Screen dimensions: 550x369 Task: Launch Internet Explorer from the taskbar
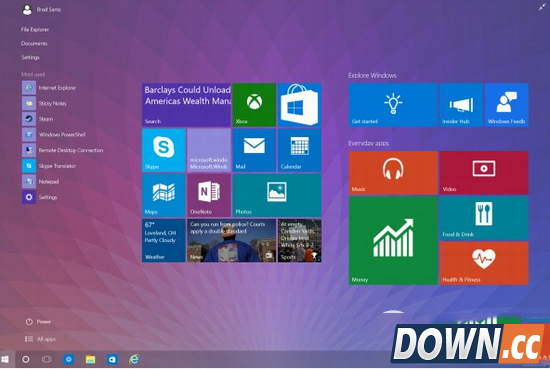click(x=134, y=360)
